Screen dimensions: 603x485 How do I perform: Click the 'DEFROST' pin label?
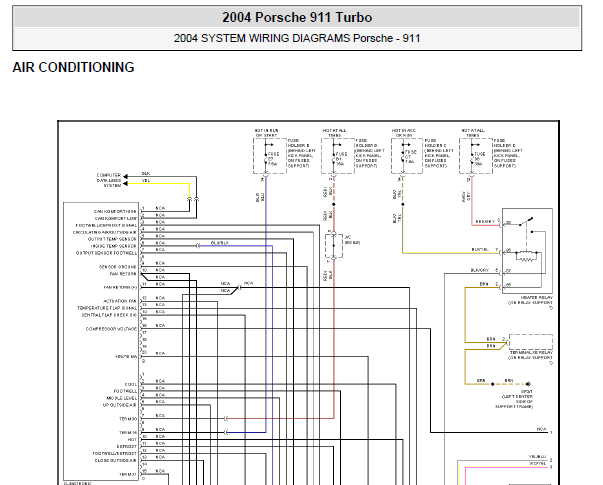coord(127,447)
